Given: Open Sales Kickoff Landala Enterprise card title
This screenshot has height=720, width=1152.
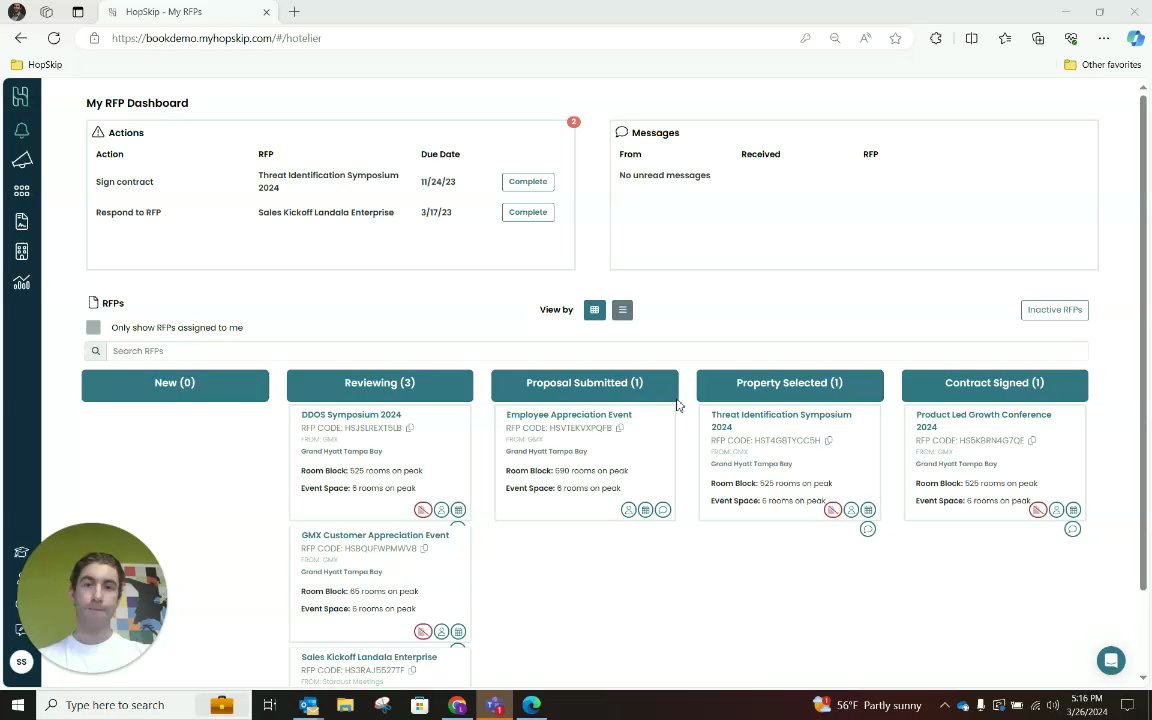Looking at the screenshot, I should [369, 657].
